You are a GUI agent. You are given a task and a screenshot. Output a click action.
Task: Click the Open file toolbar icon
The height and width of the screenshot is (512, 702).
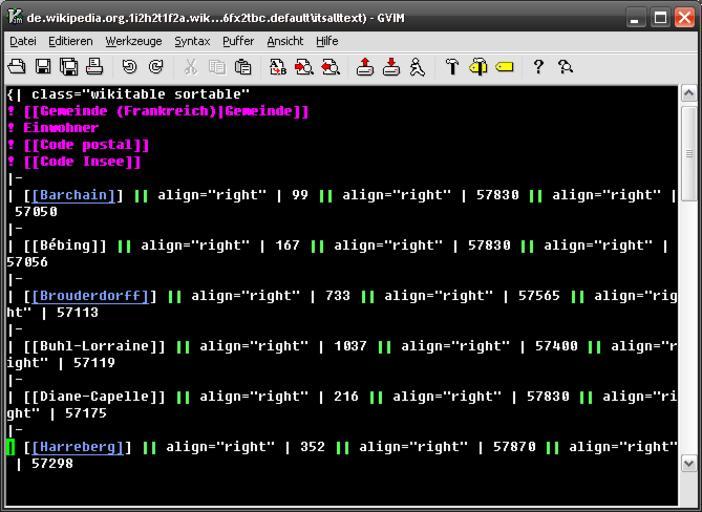17,67
